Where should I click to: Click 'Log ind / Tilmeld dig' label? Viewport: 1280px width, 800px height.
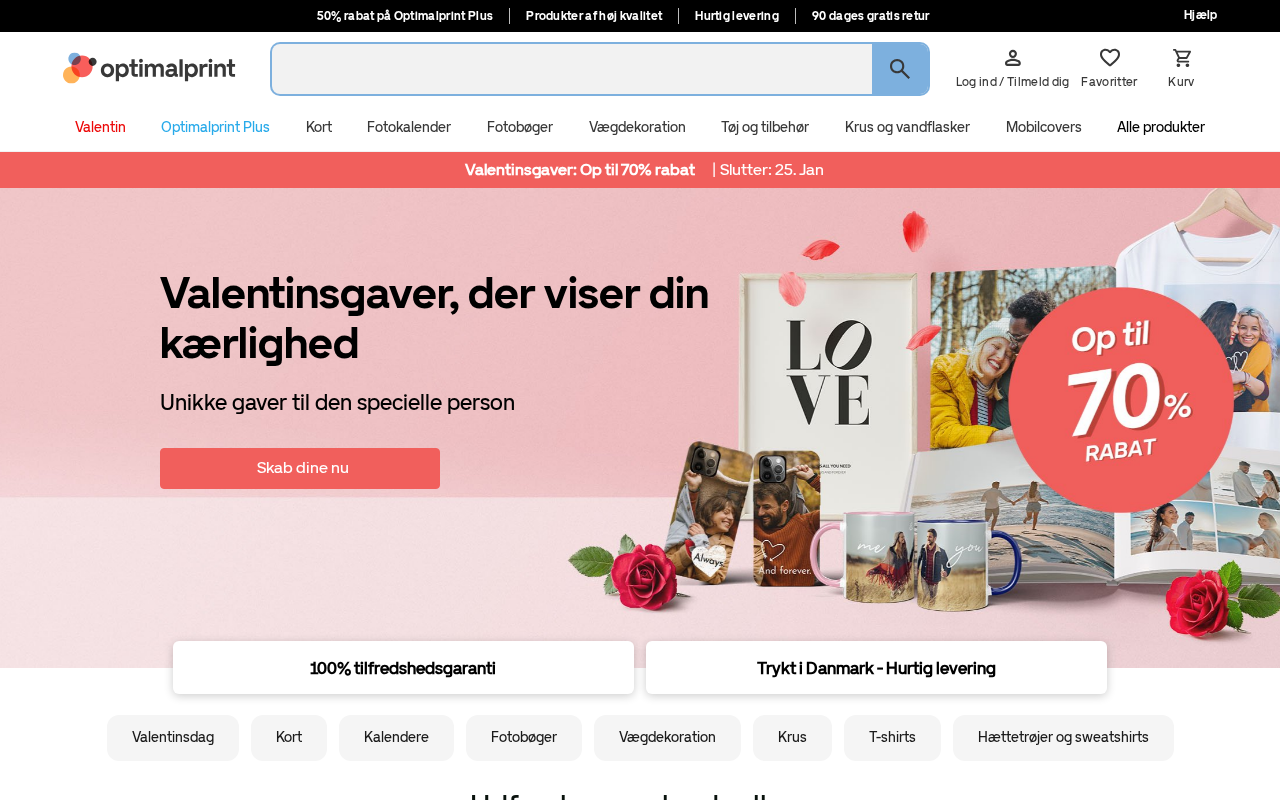point(1012,82)
